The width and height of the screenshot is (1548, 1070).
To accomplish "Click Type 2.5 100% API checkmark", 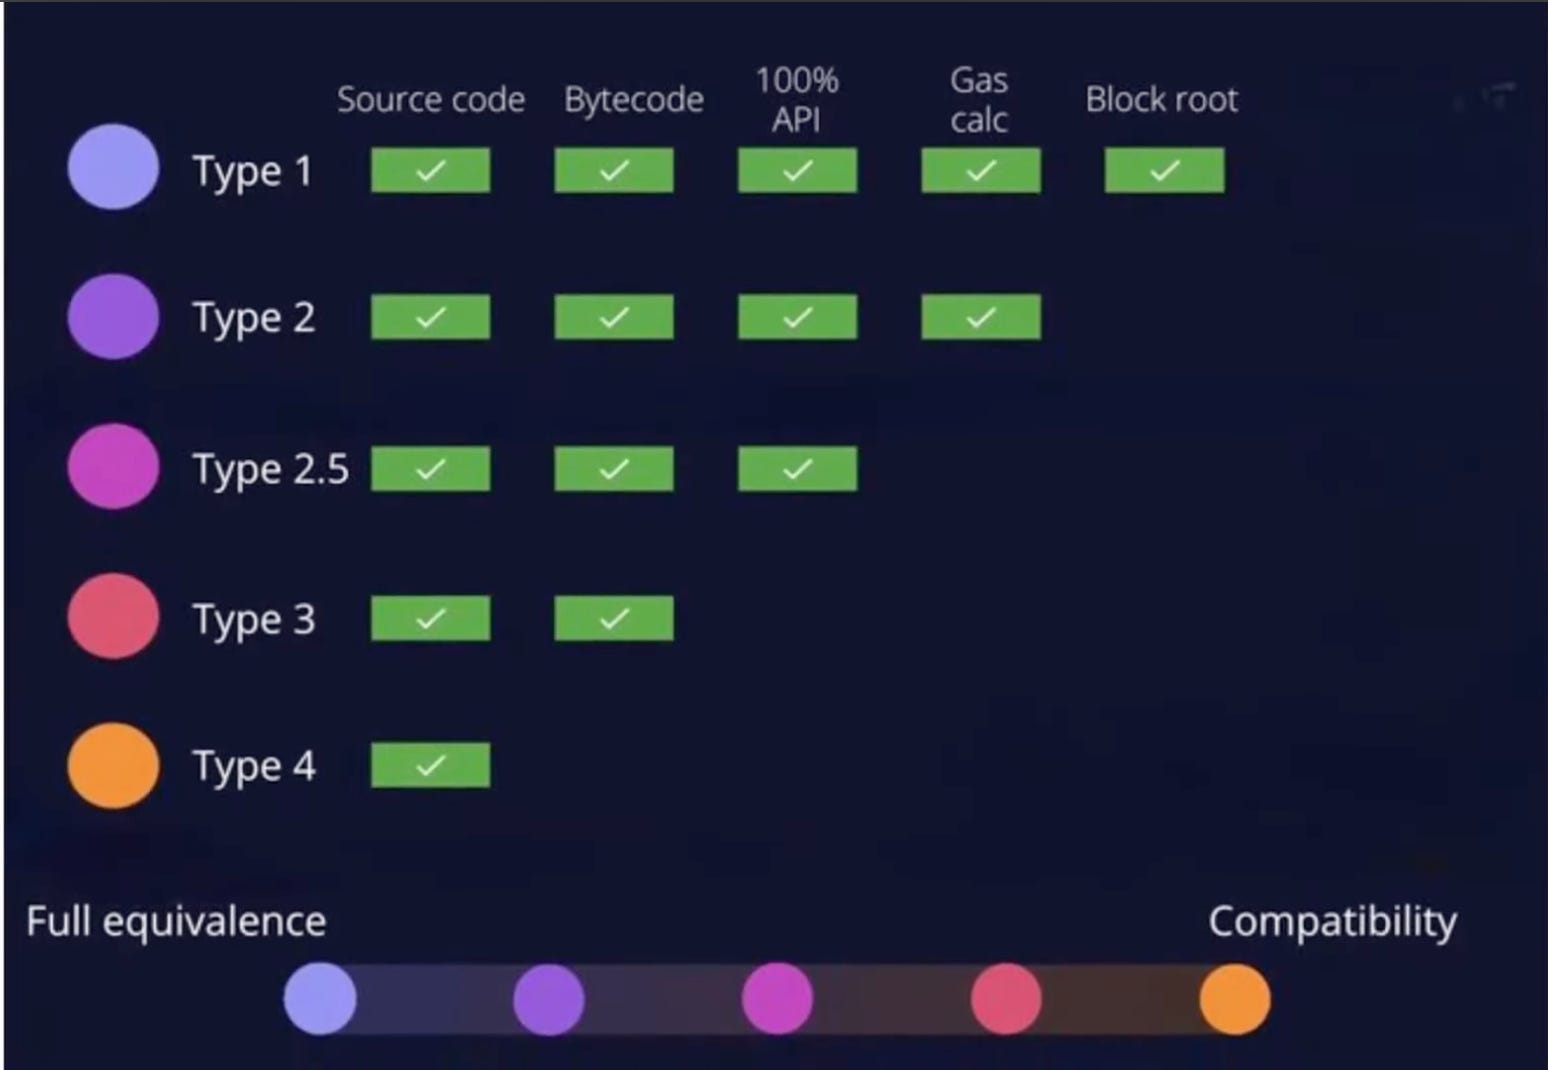I will point(797,469).
